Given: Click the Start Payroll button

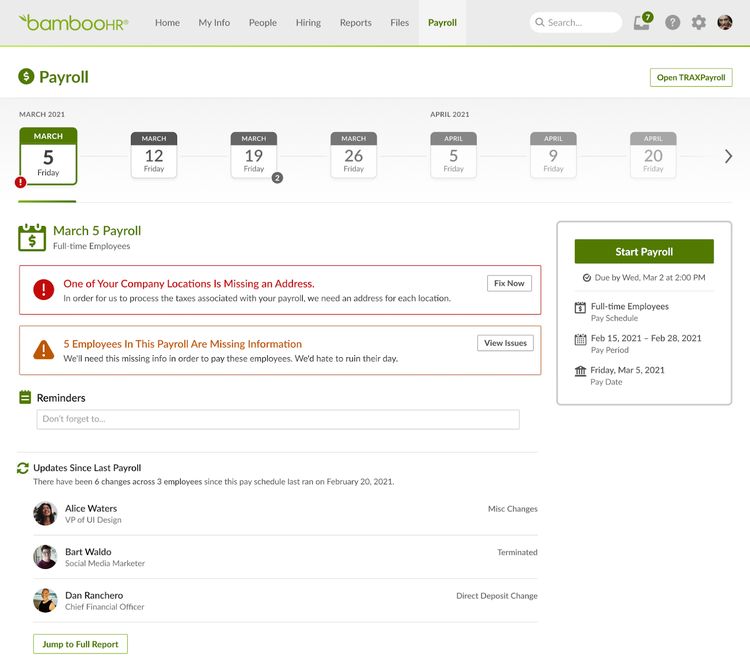Looking at the screenshot, I should (644, 251).
